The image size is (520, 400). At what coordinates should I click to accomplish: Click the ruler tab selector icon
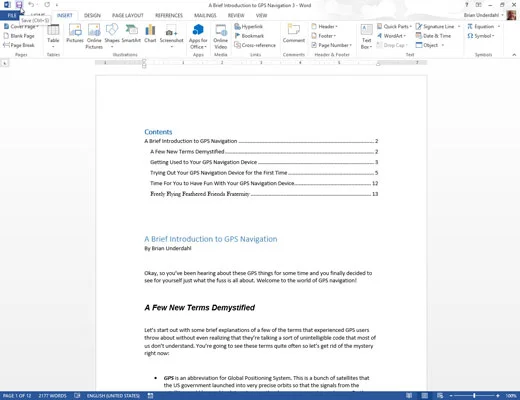(5, 63)
